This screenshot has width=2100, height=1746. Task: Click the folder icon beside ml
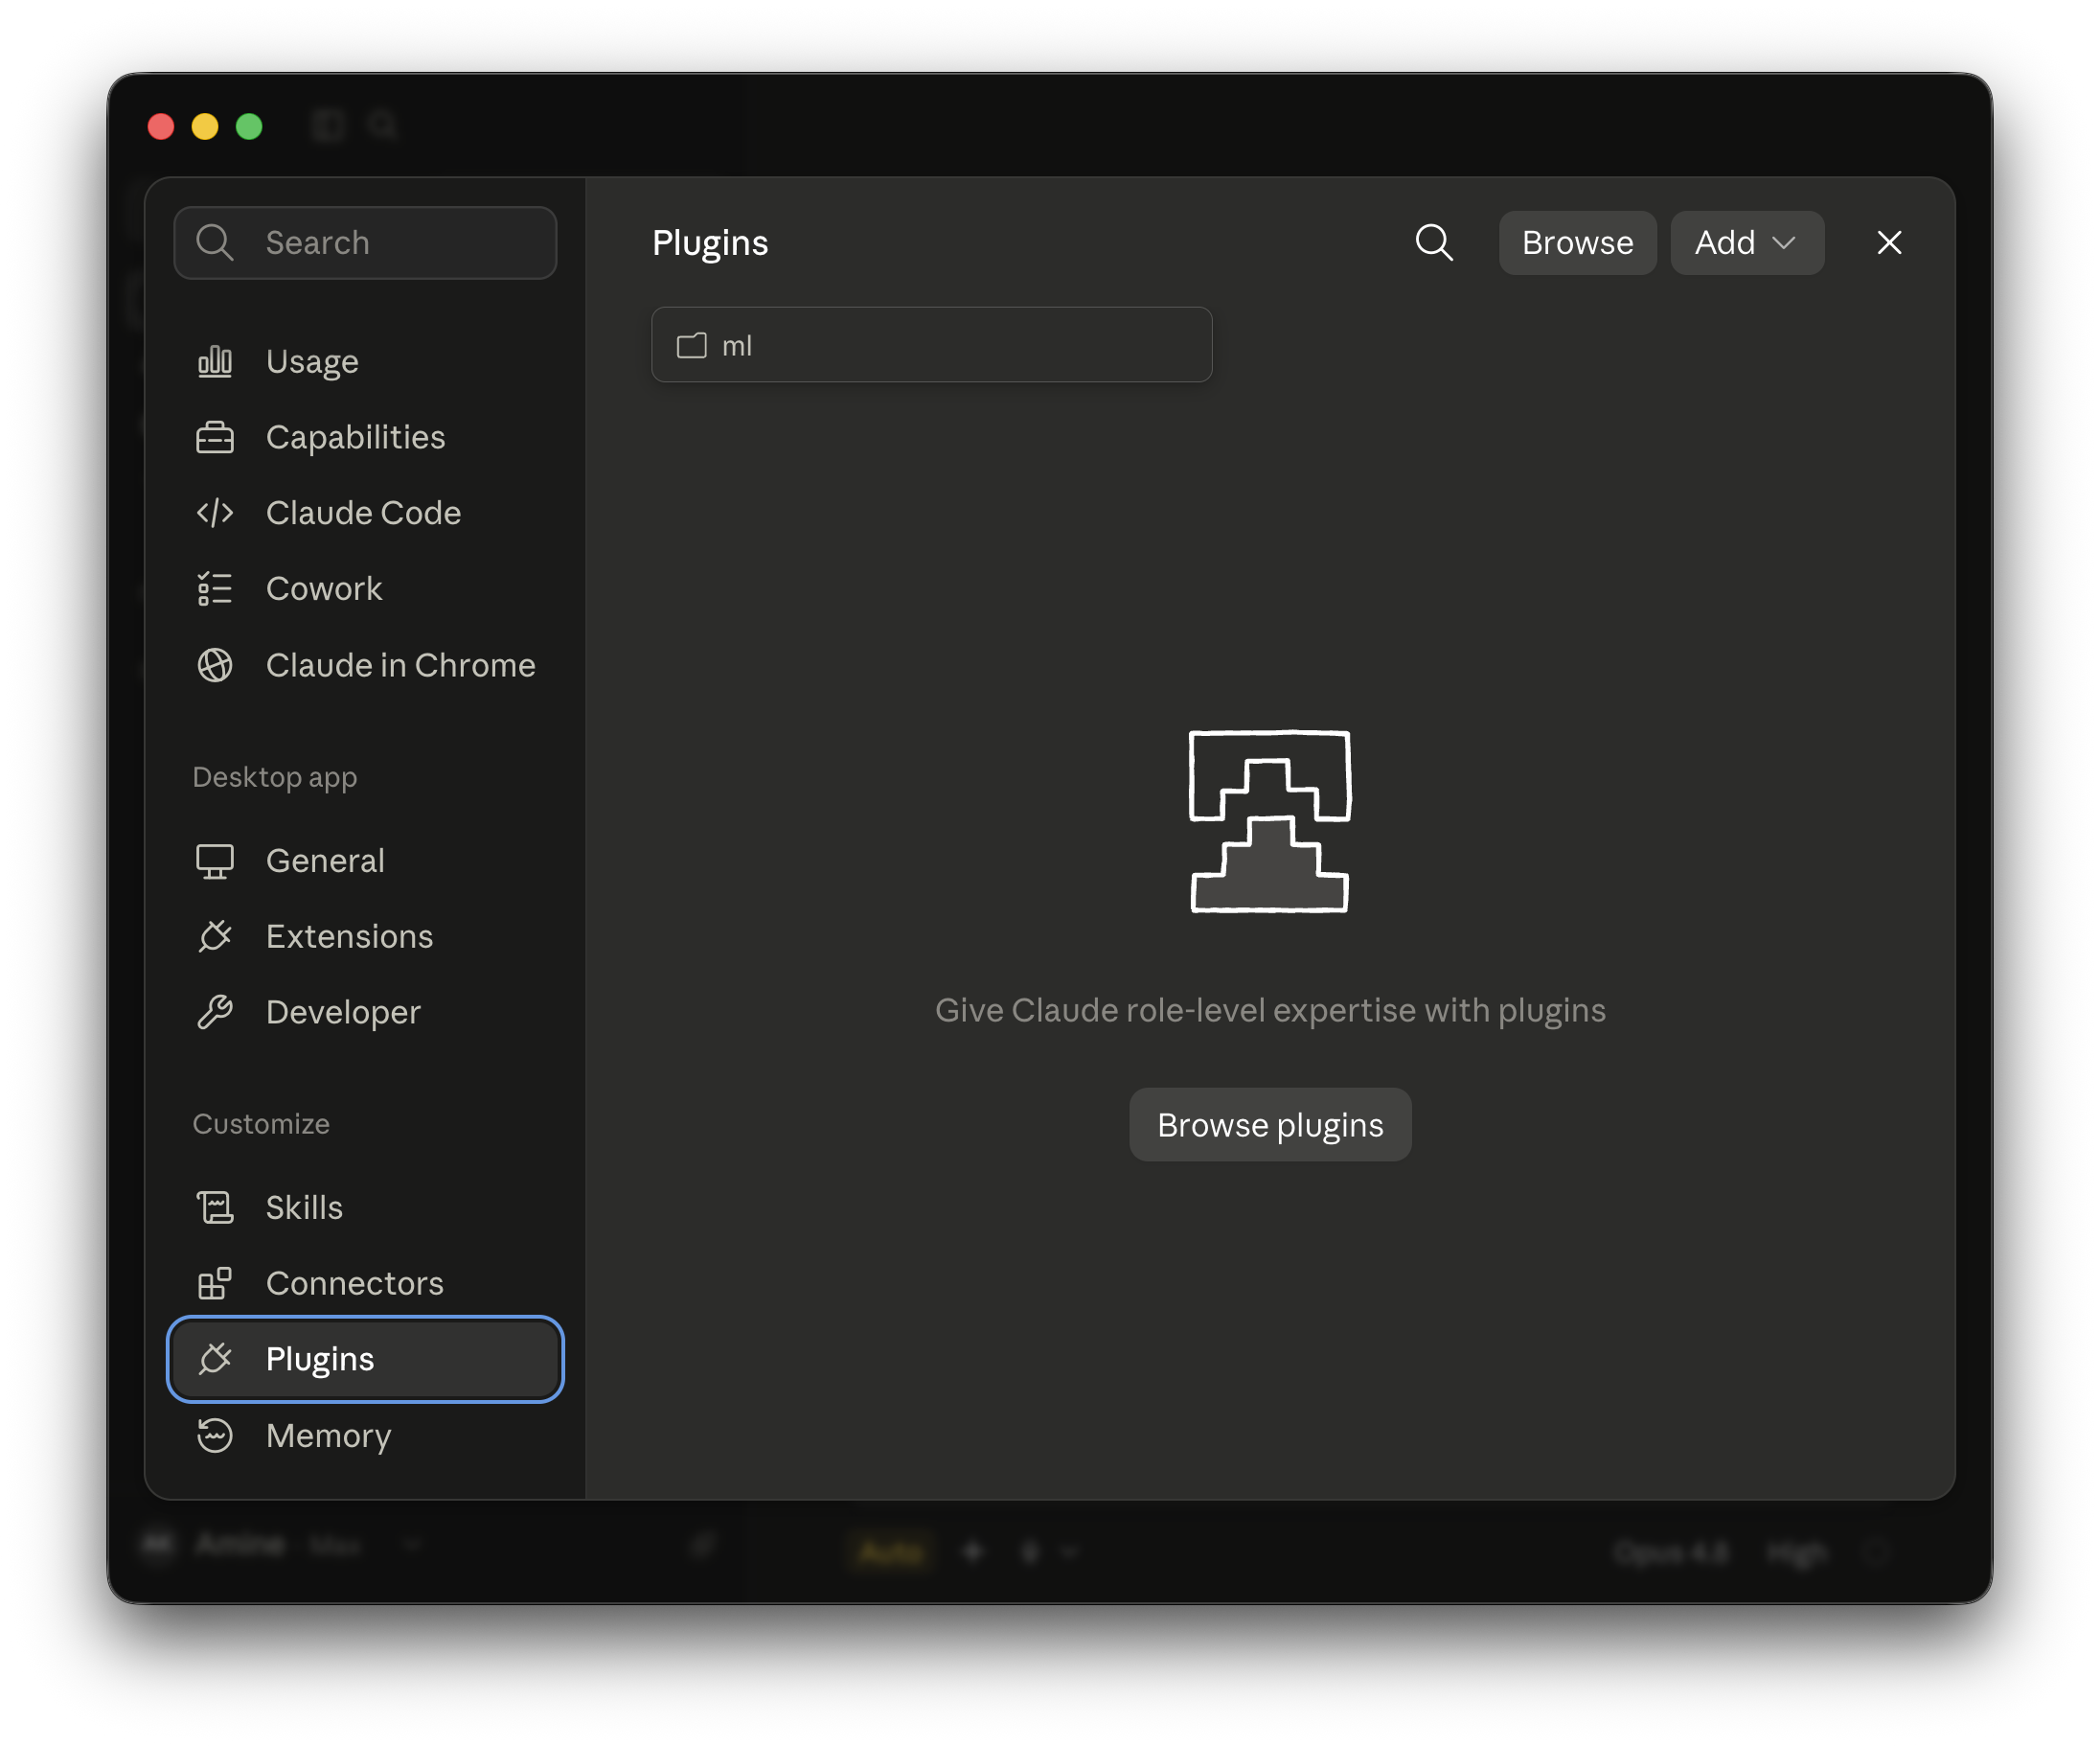tap(692, 346)
